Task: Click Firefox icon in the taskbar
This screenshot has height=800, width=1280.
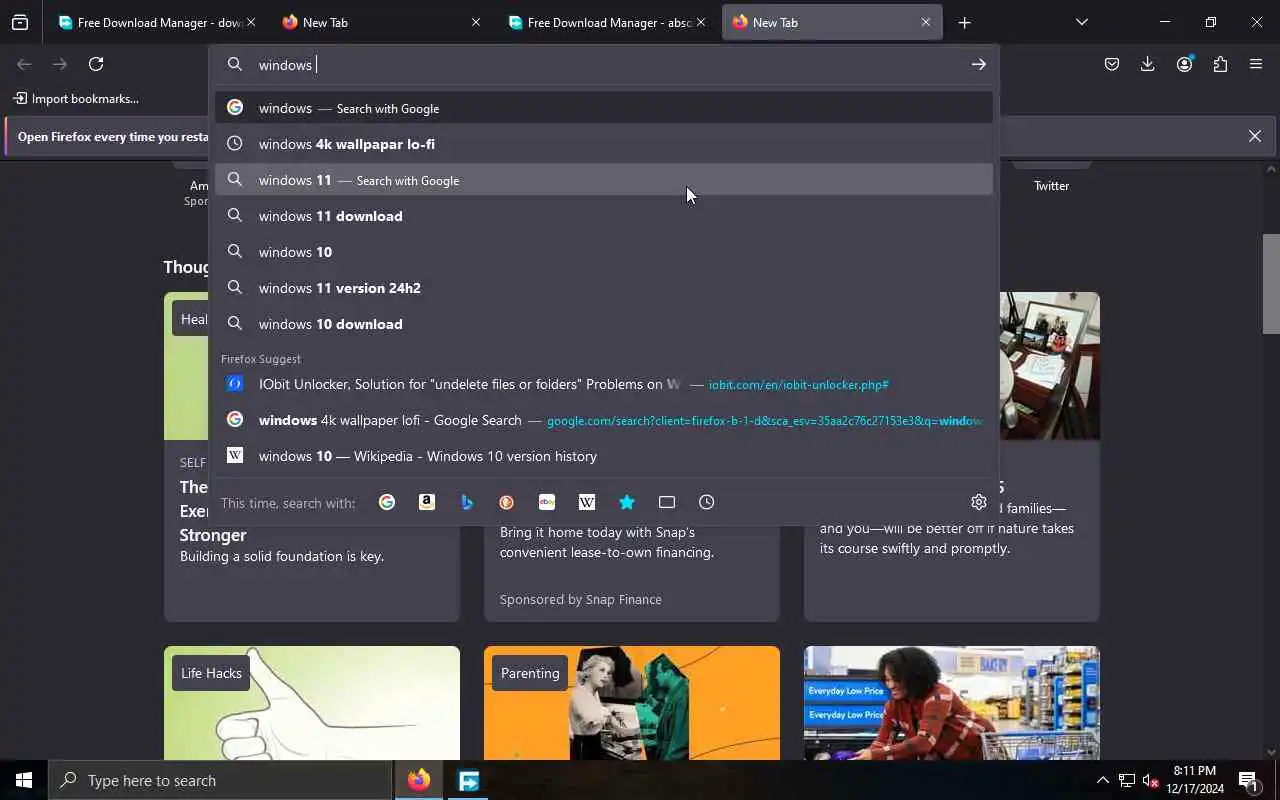Action: (x=419, y=780)
